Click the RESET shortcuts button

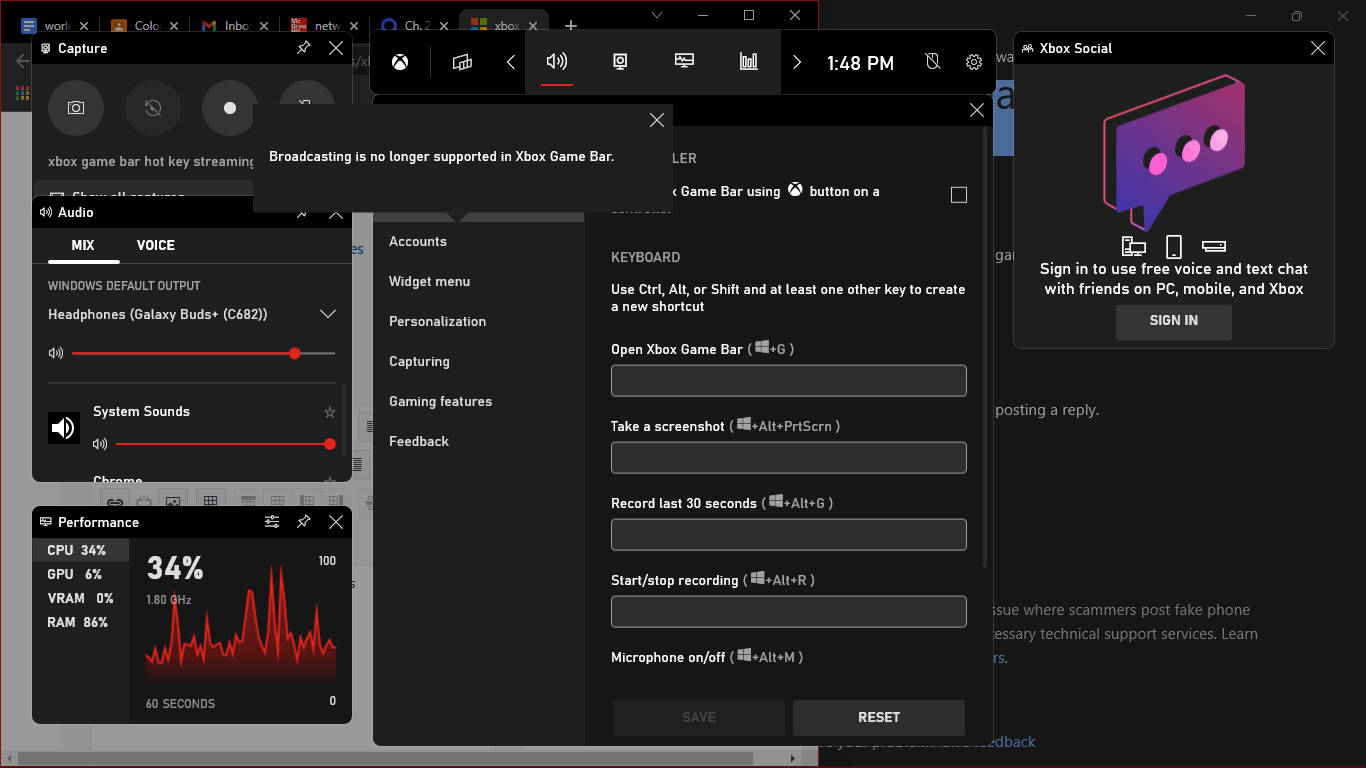click(879, 717)
